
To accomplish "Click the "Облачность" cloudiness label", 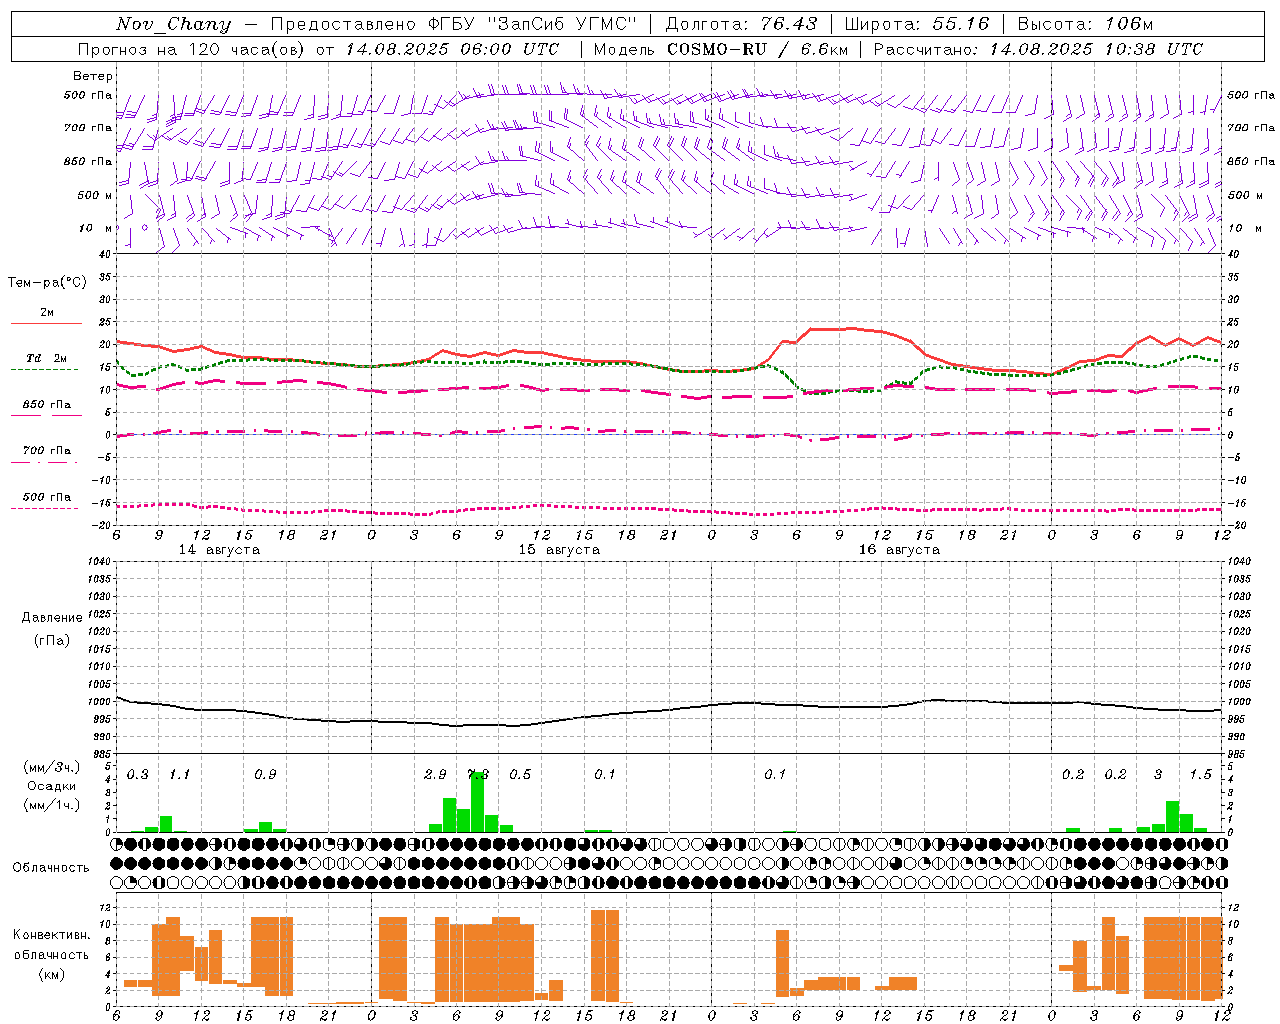I will [x=51, y=868].
